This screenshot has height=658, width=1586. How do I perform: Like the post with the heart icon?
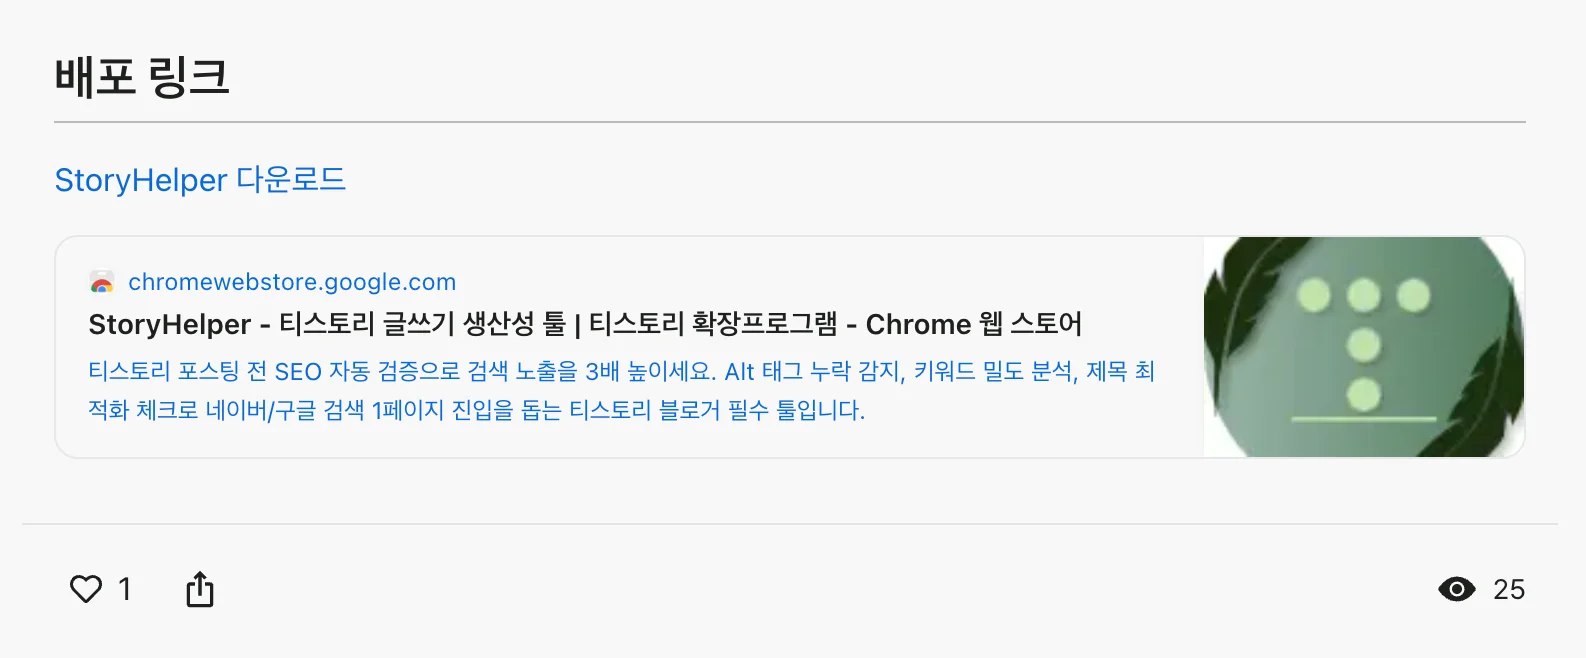point(86,589)
